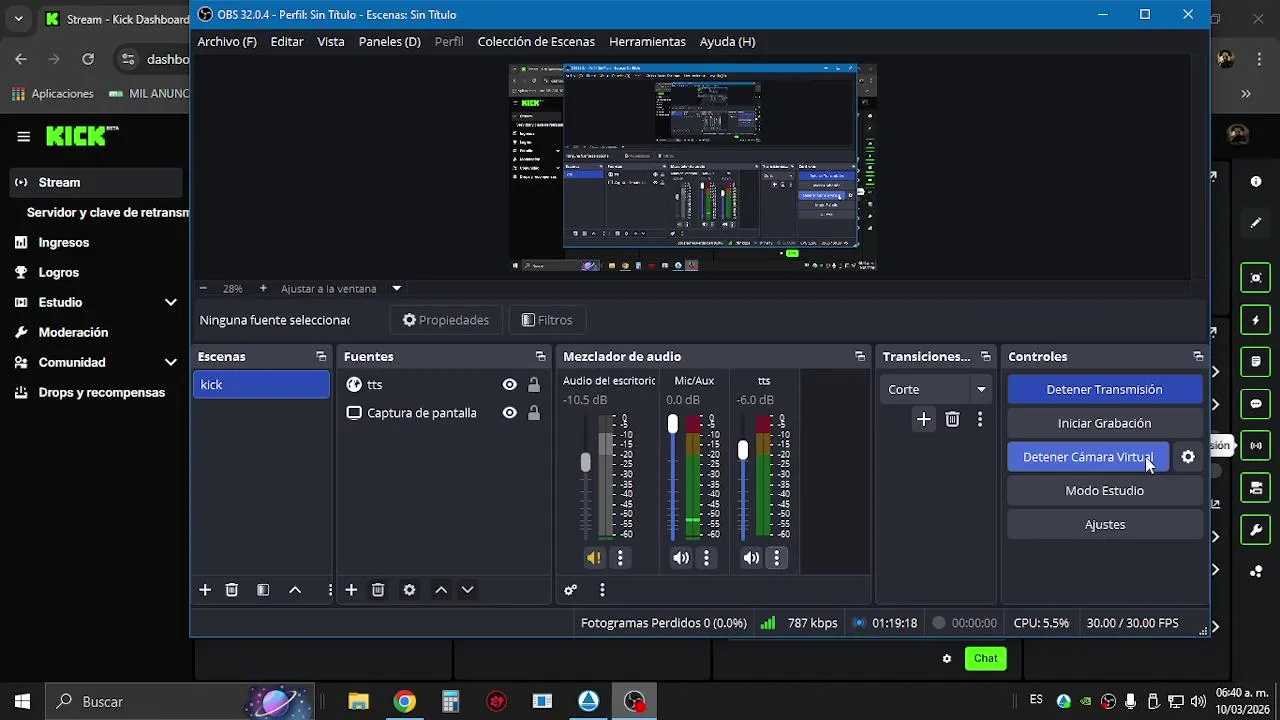
Task: Toggle the lock on Captura de pantalla source
Action: click(534, 413)
